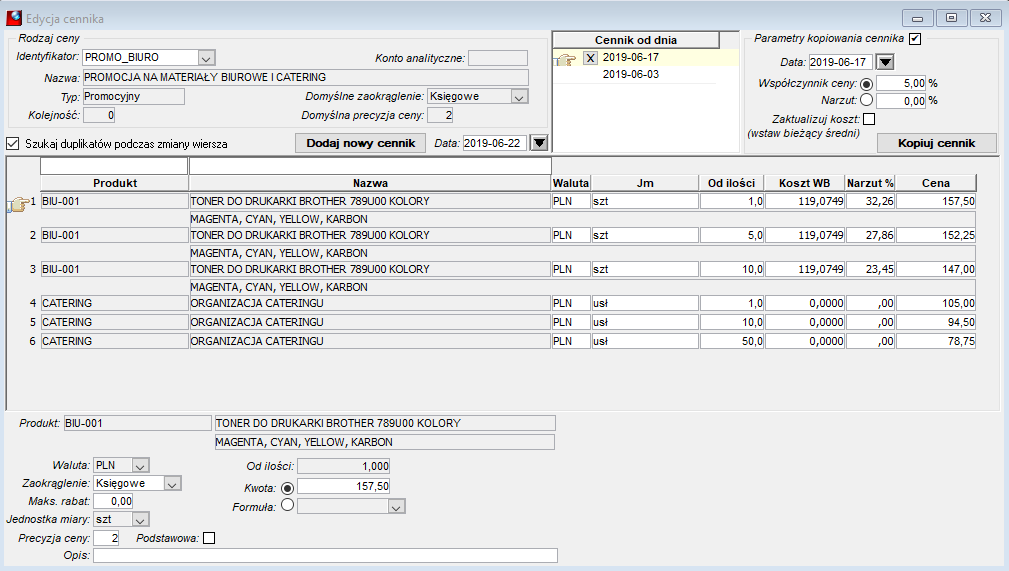Click the pointing hand icon beside row 1
This screenshot has width=1009, height=571.
click(19, 204)
